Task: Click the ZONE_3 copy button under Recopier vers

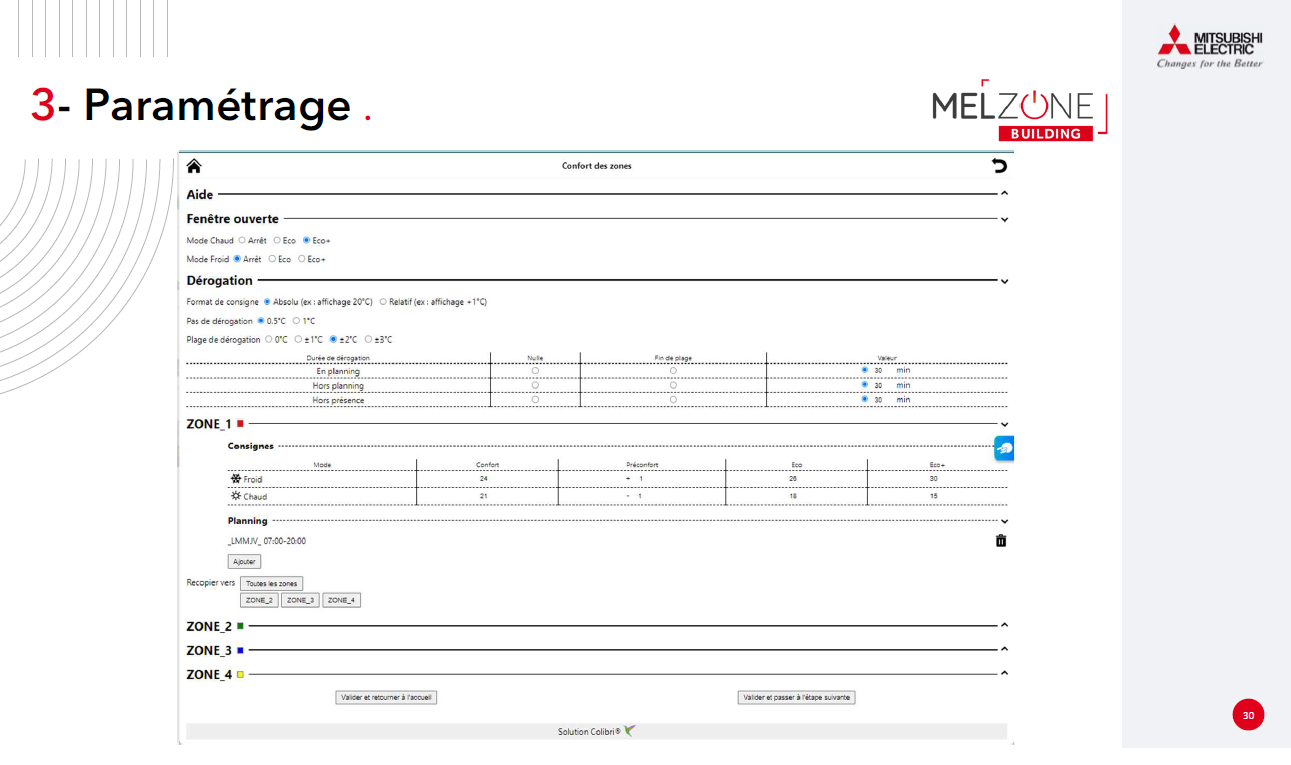Action: click(x=300, y=600)
